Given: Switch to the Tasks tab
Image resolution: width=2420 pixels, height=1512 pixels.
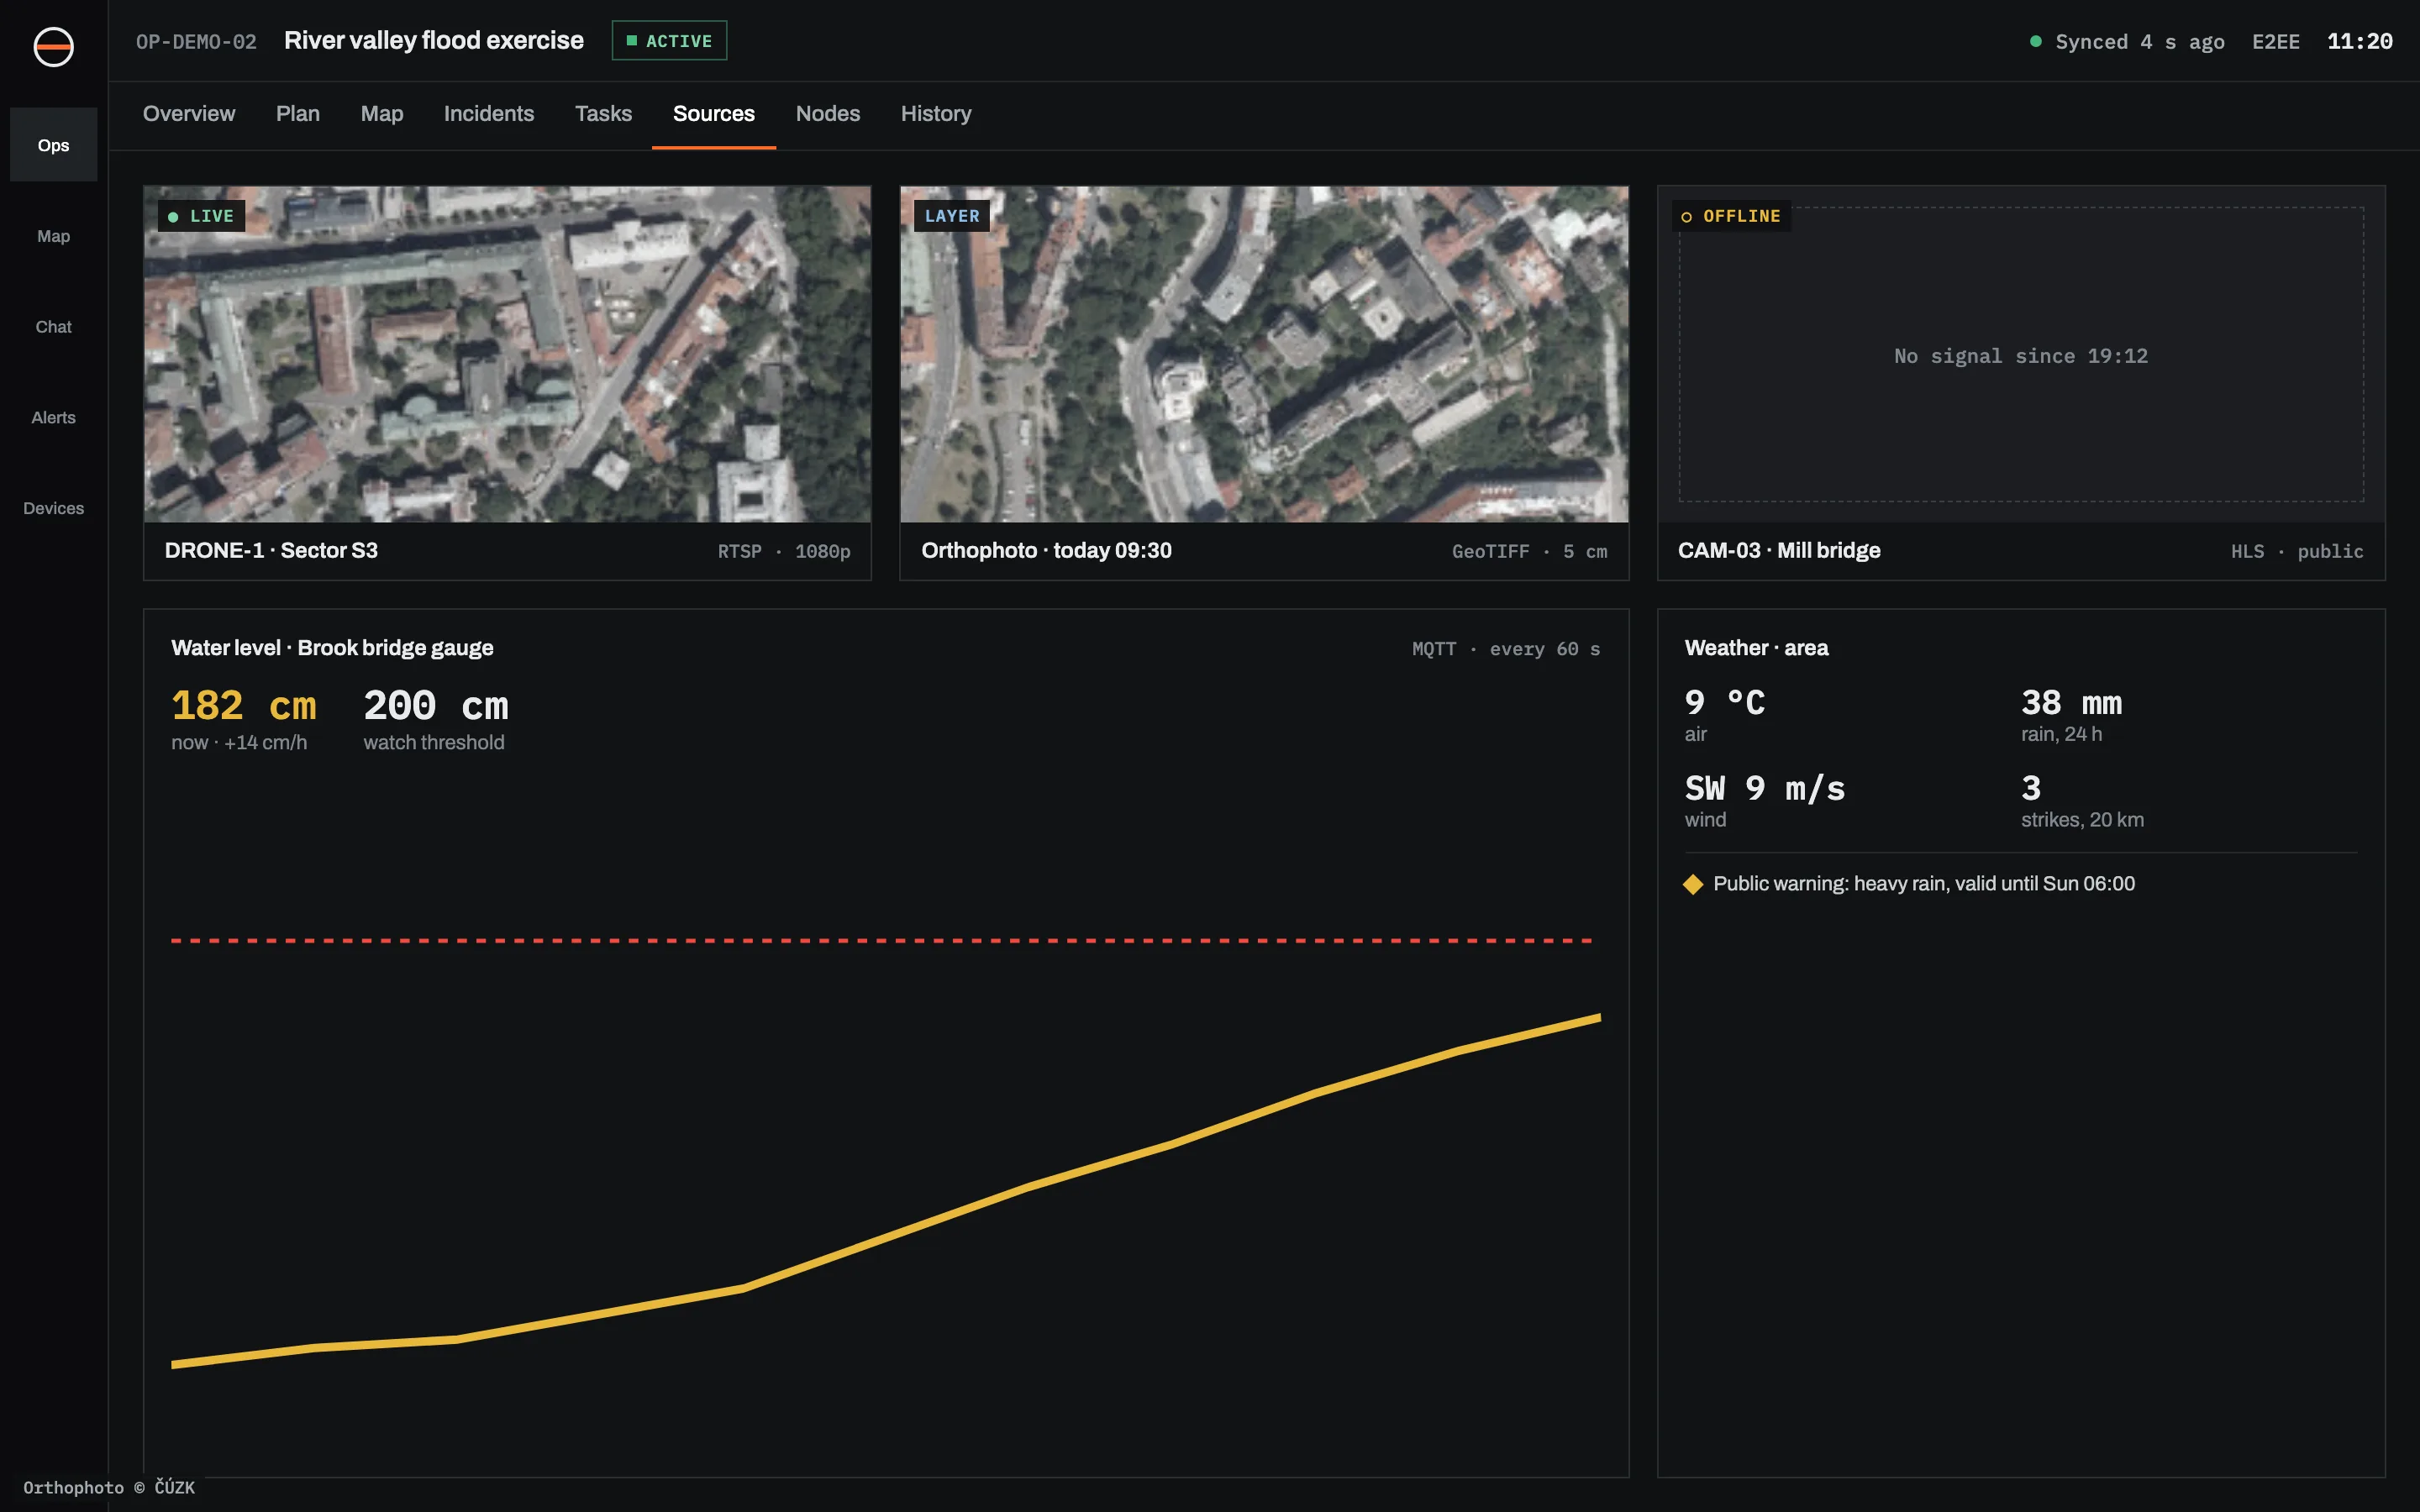Looking at the screenshot, I should click(x=603, y=114).
